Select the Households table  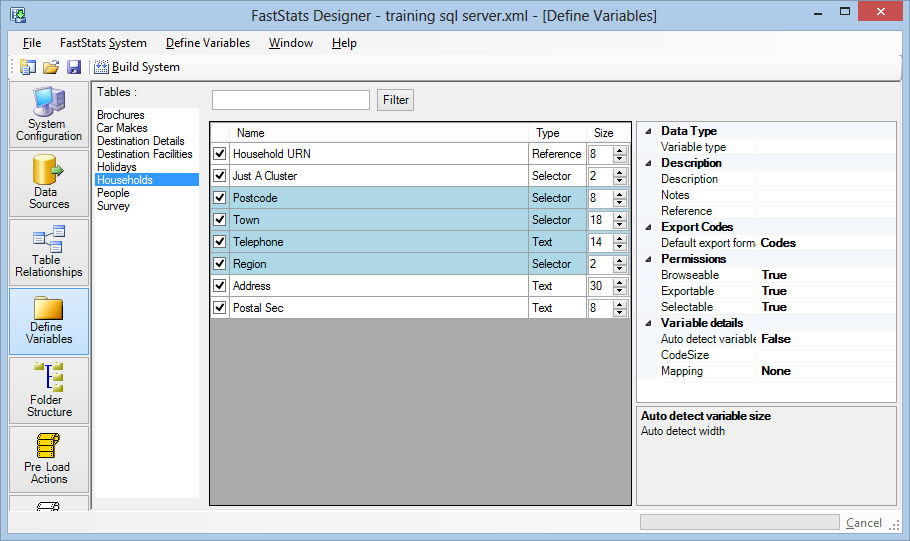click(147, 180)
